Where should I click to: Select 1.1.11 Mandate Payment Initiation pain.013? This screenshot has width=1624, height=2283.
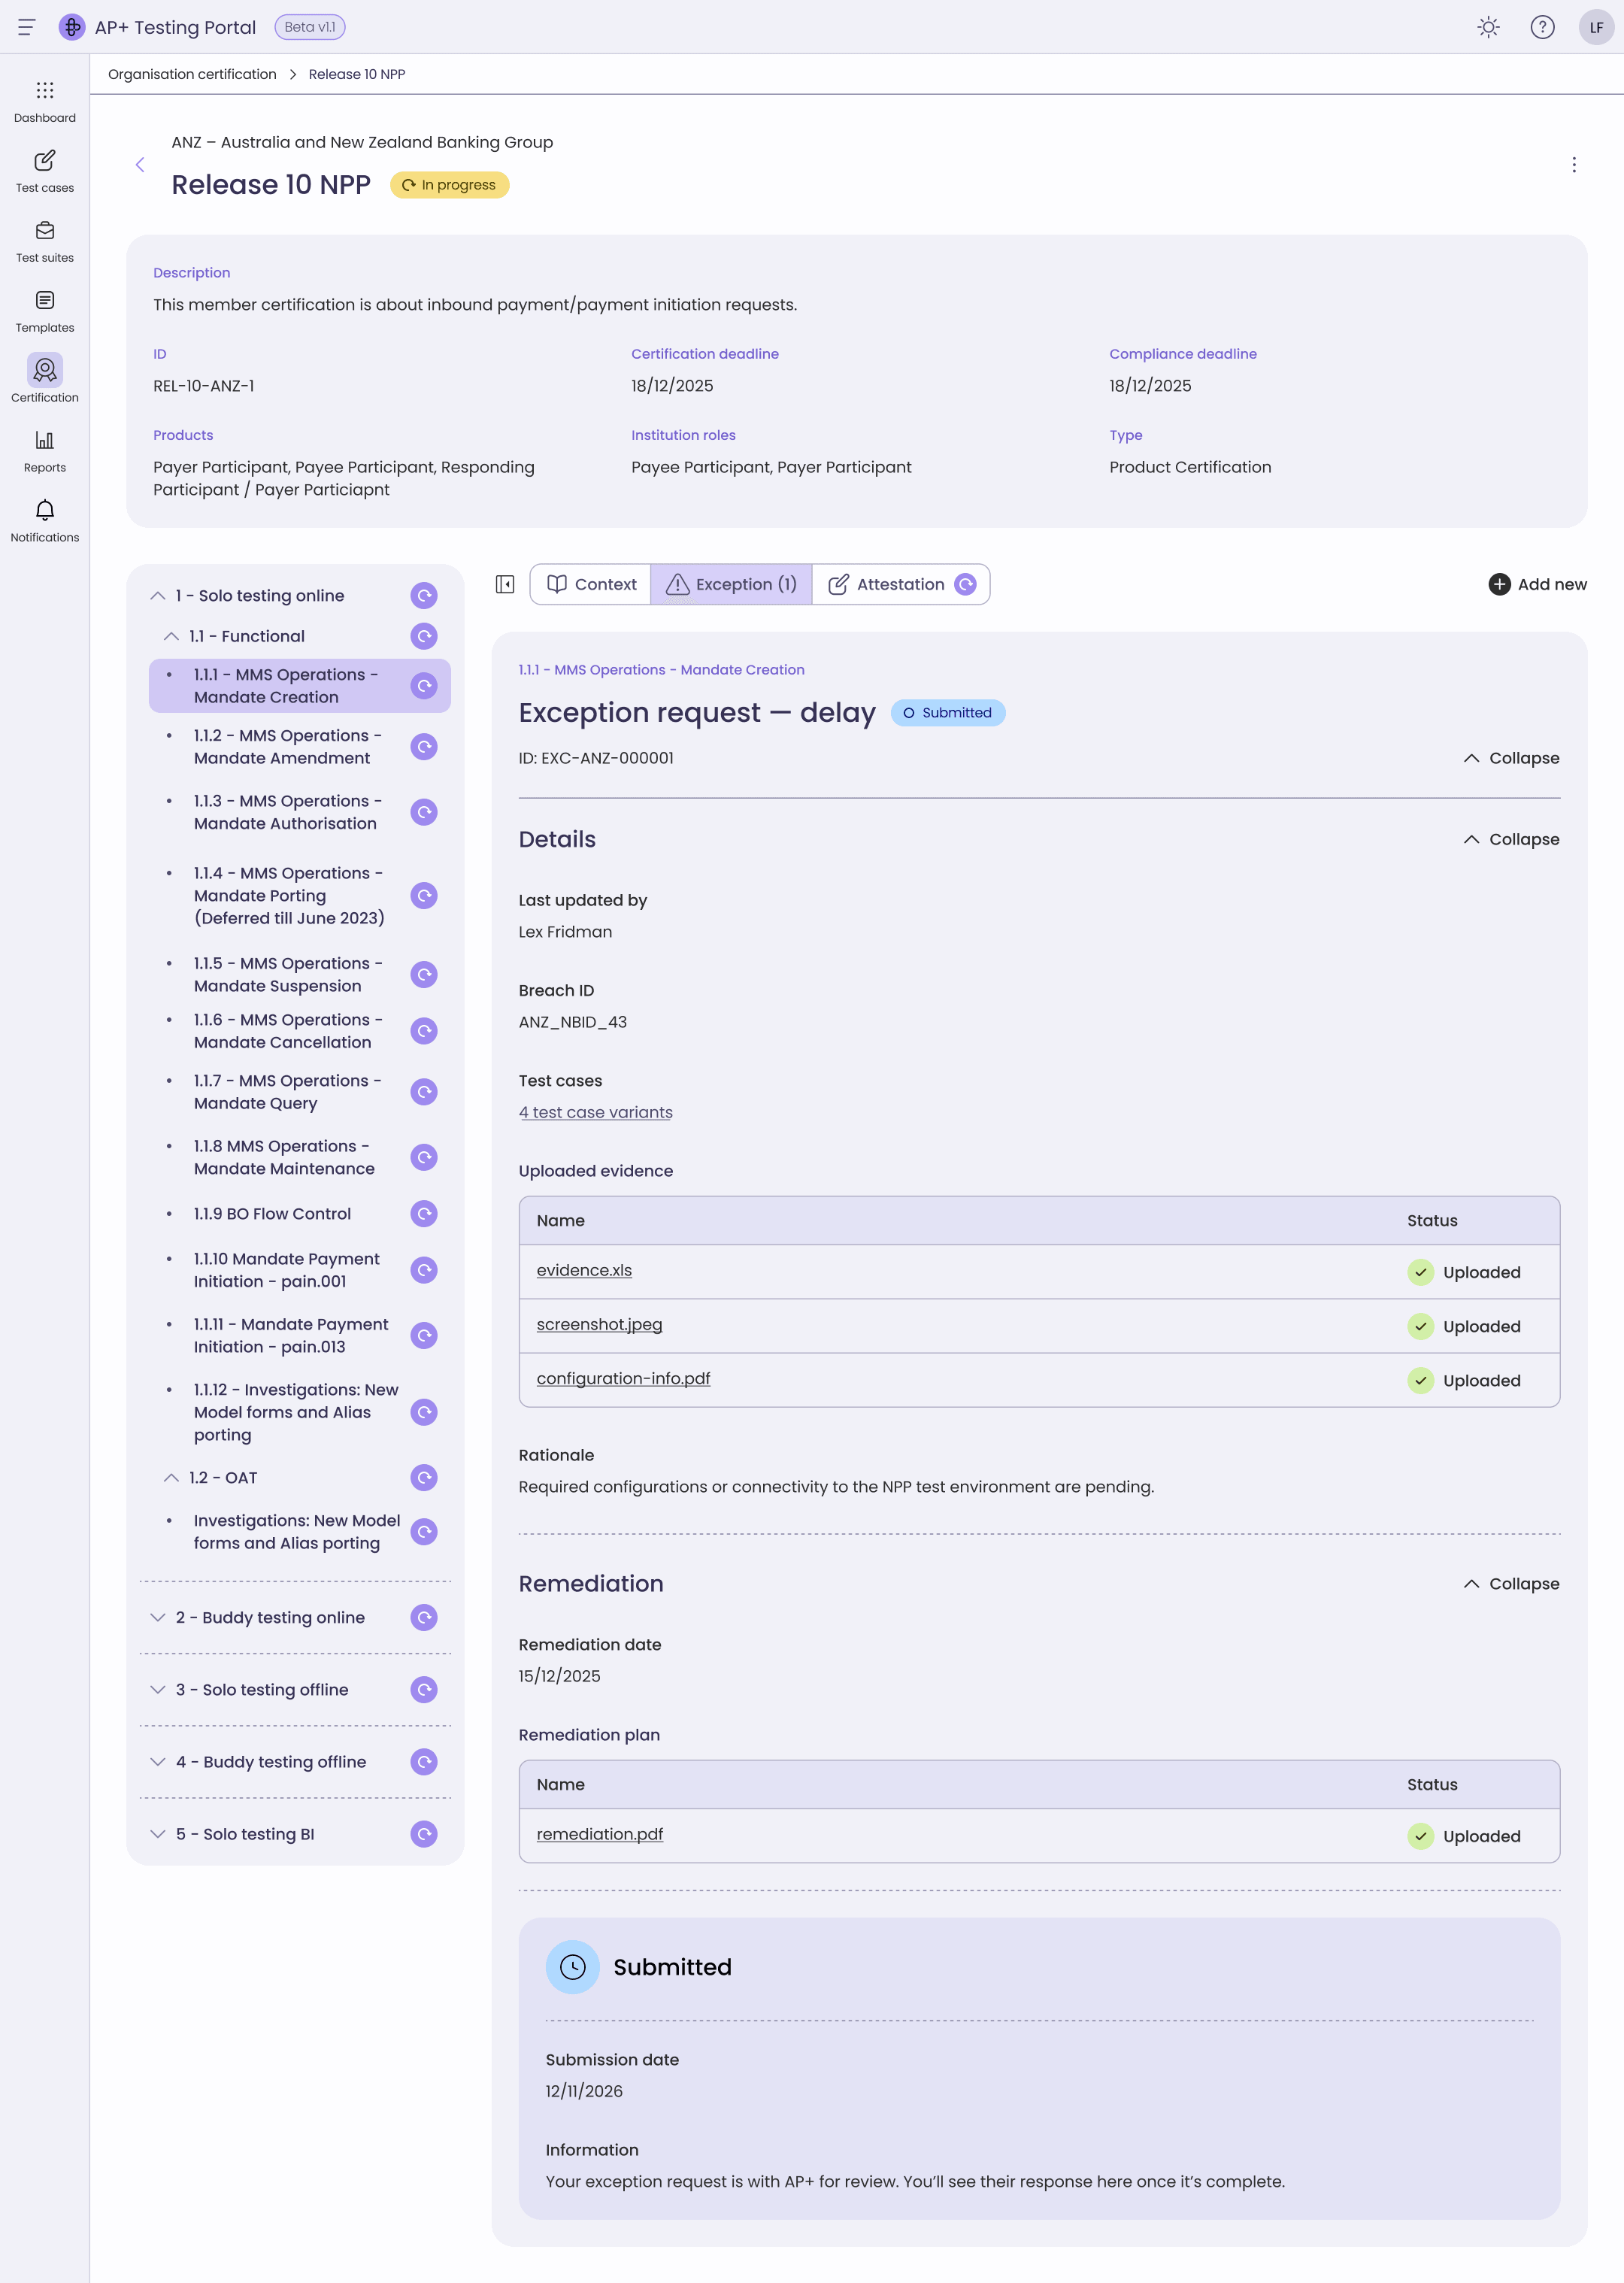point(300,1336)
